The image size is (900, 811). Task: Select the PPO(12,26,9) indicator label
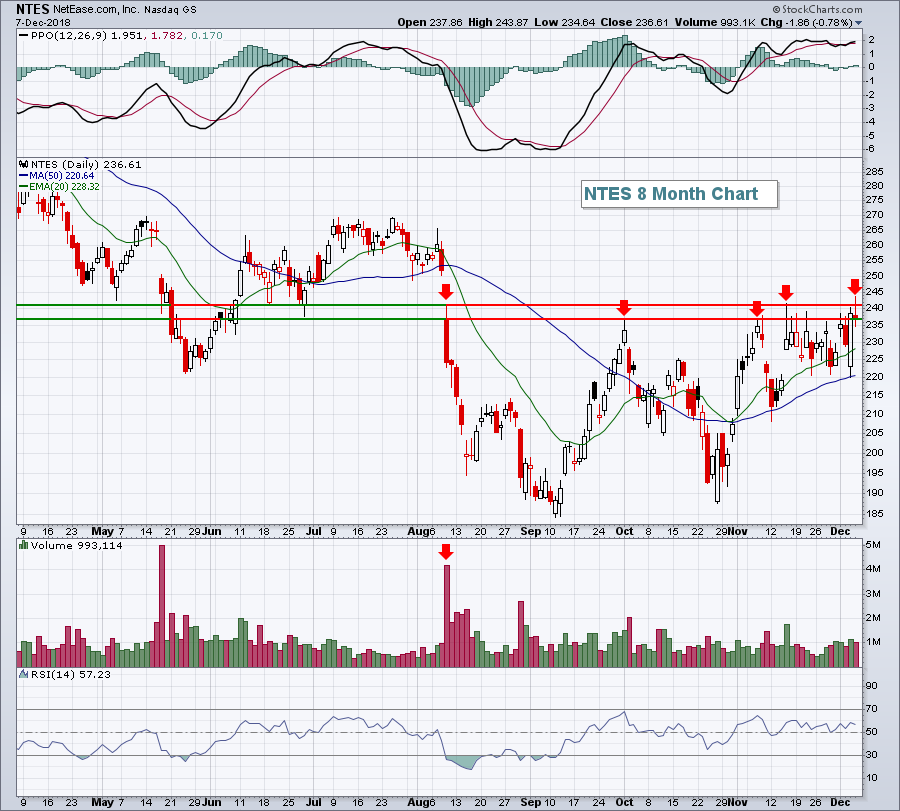pos(68,36)
